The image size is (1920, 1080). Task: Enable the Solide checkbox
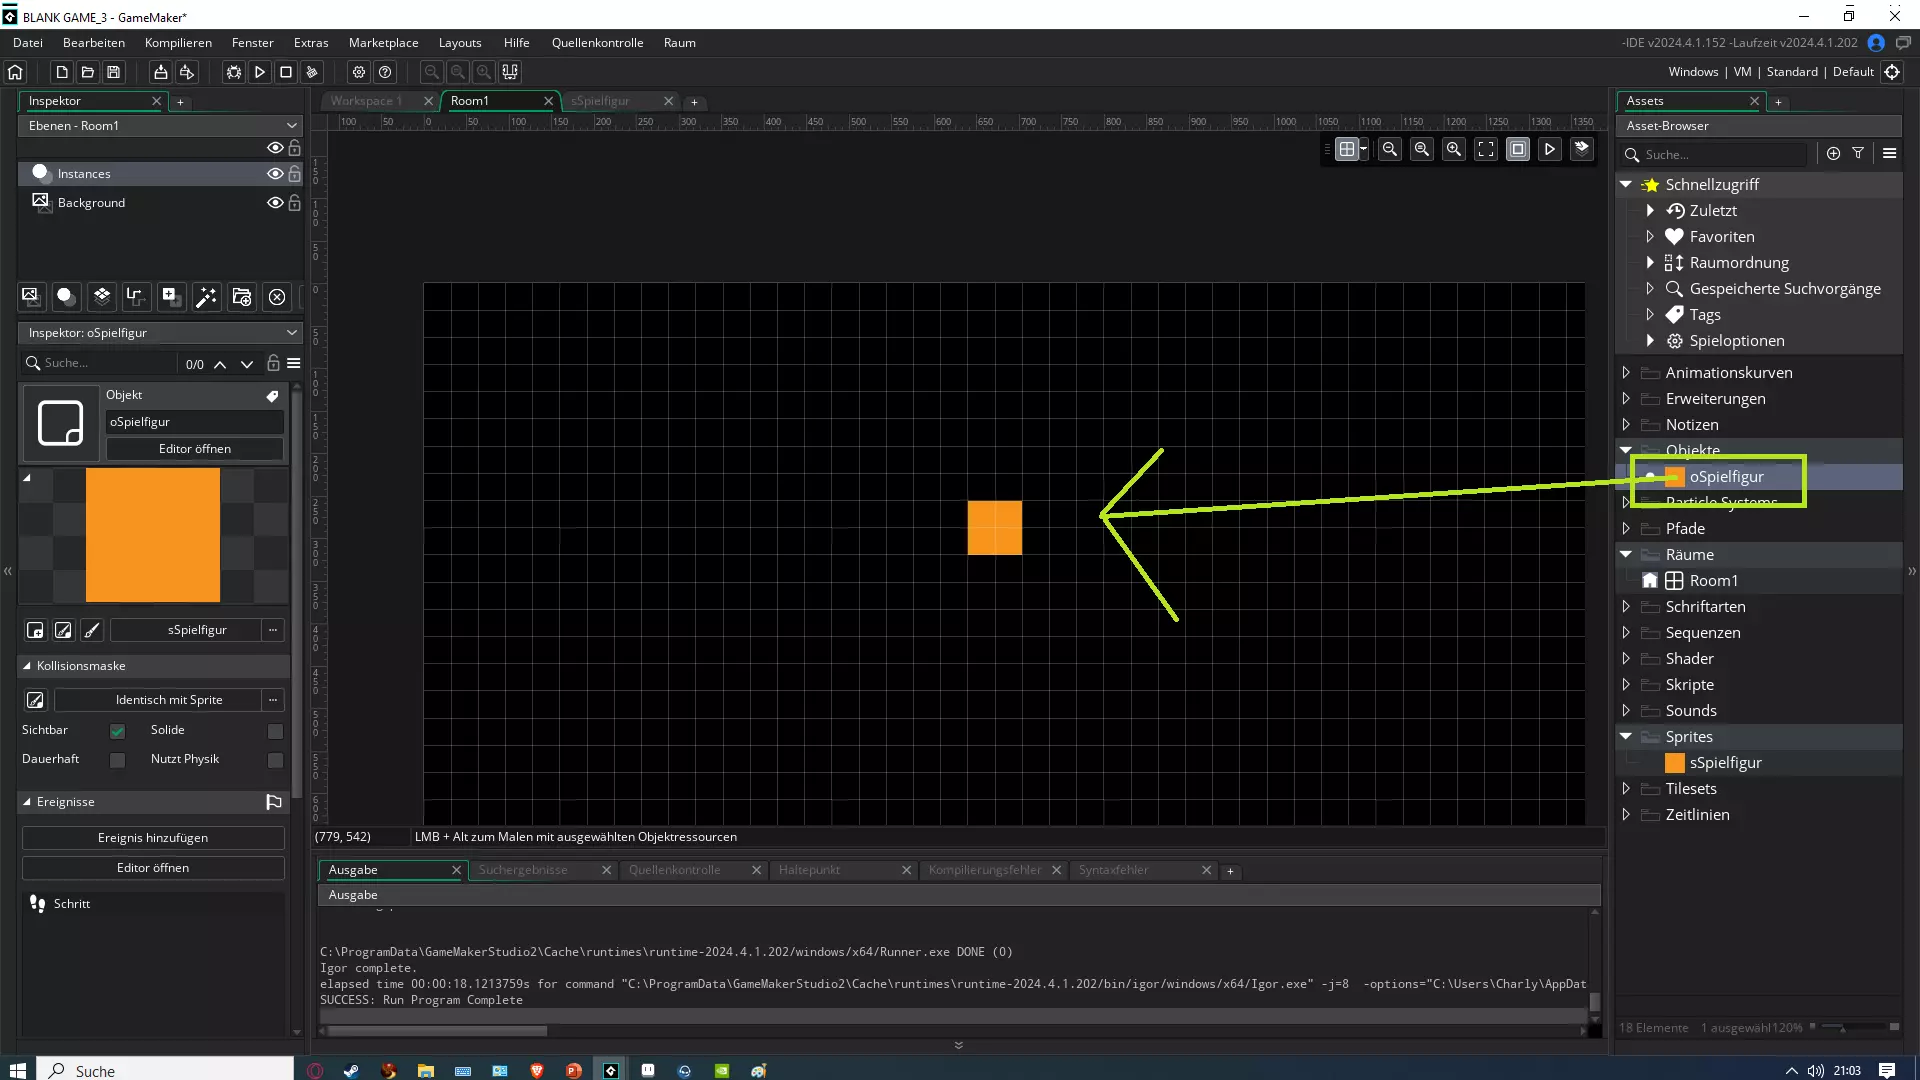275,731
